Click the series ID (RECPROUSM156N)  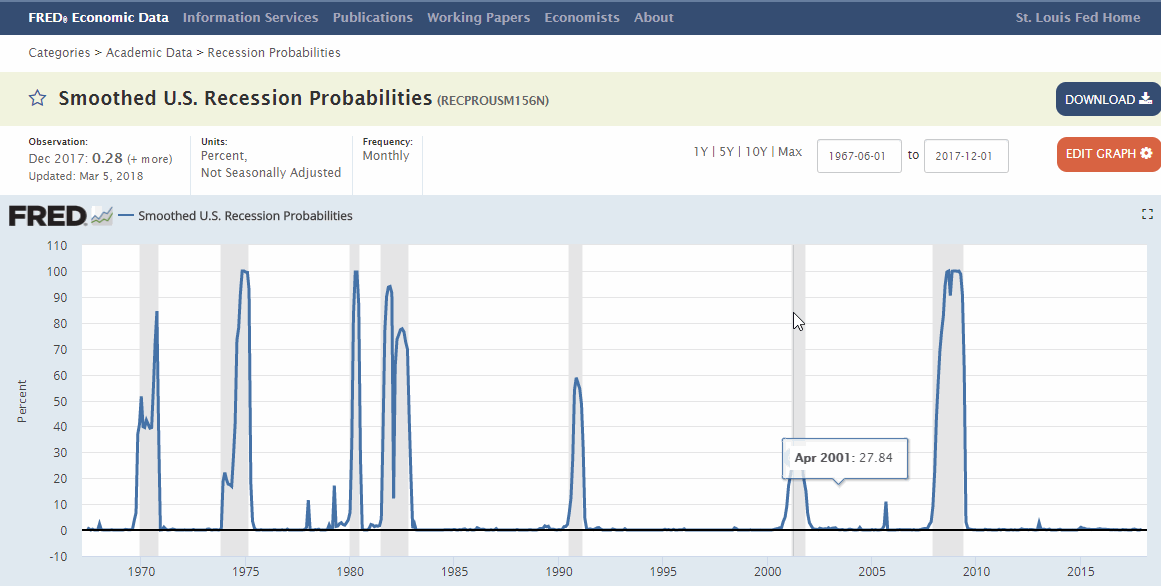493,101
